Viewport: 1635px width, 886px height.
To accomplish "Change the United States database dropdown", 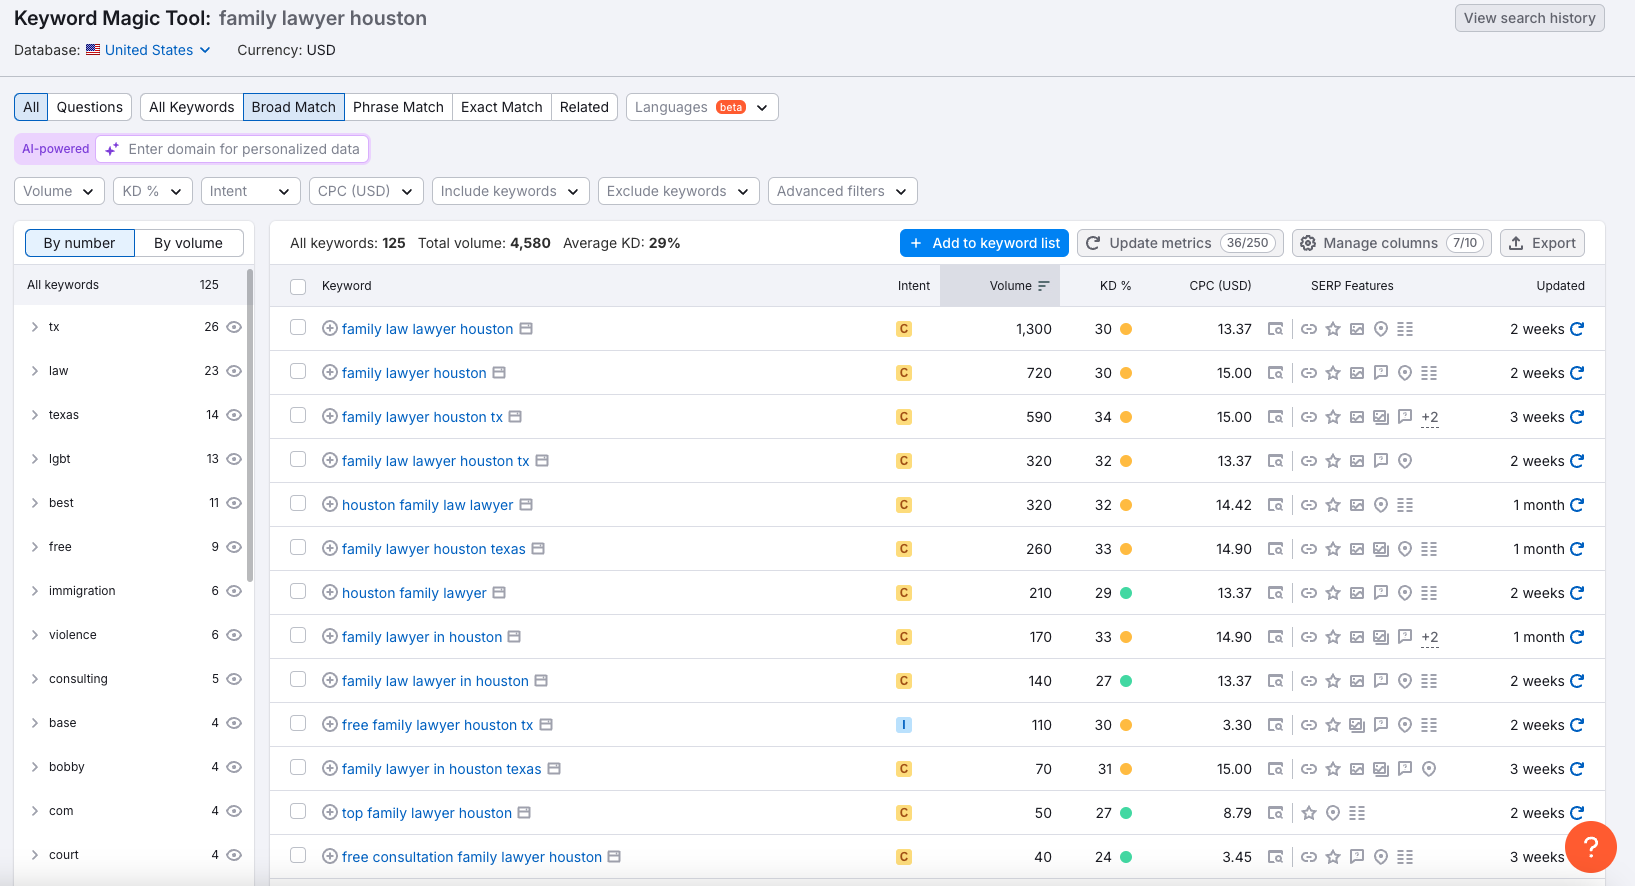I will coord(148,50).
